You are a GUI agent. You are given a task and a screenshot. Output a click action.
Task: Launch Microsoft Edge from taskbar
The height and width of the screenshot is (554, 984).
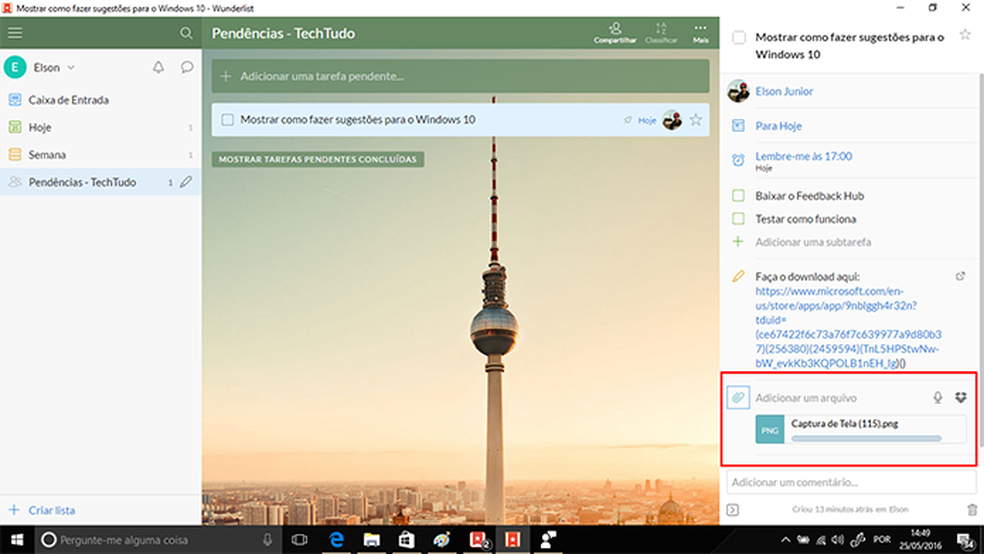336,540
